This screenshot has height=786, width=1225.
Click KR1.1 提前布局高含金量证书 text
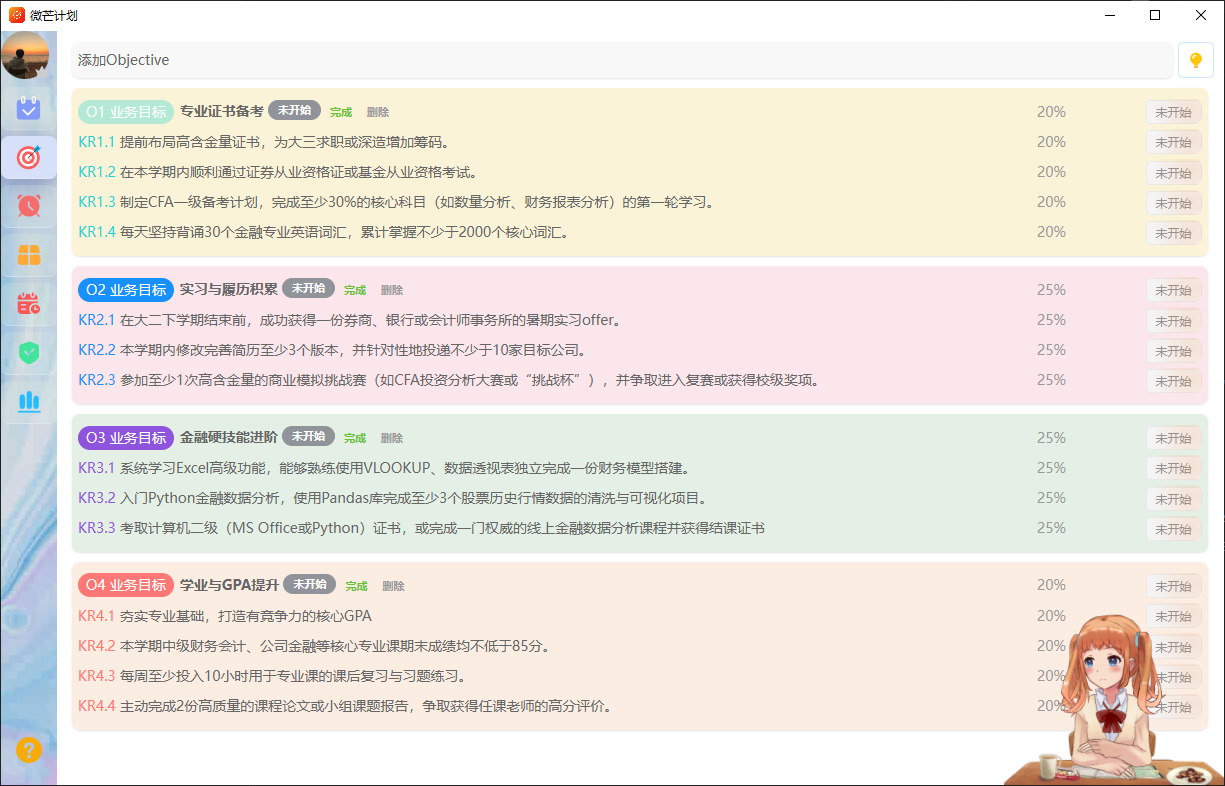click(264, 142)
